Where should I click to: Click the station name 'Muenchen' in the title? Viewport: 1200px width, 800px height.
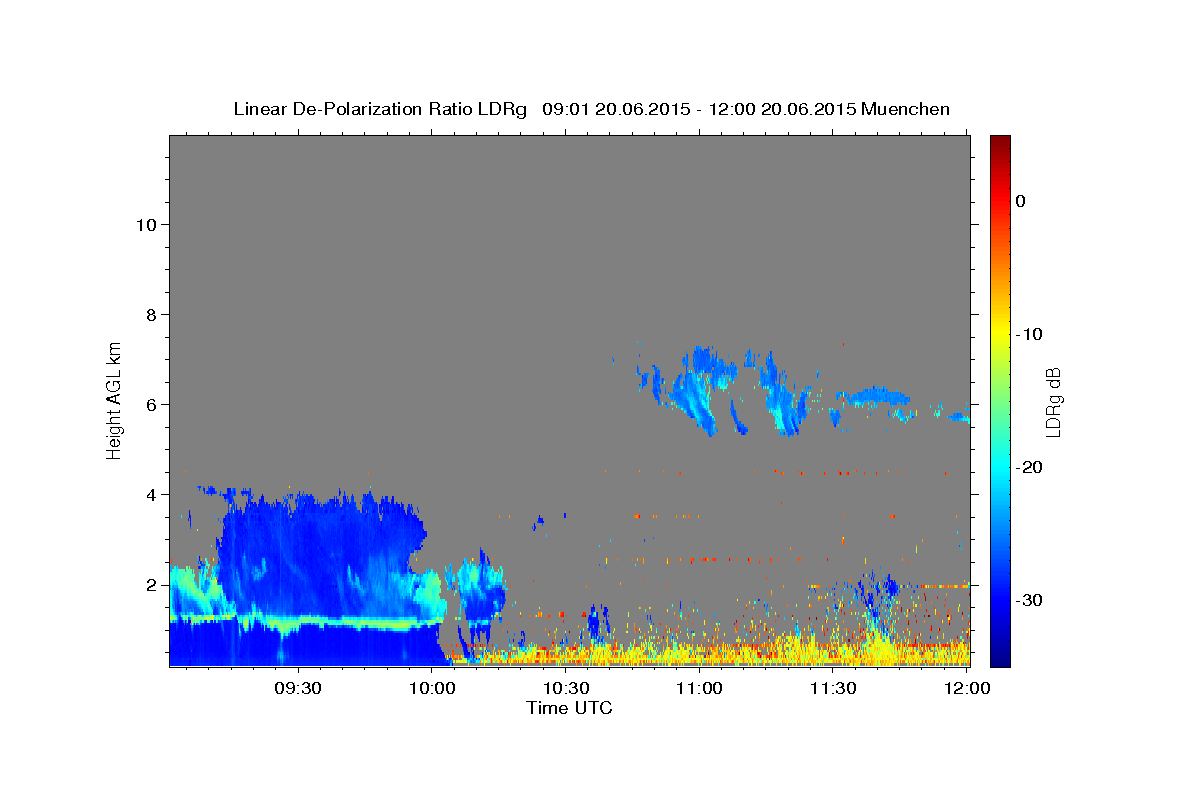click(x=906, y=109)
